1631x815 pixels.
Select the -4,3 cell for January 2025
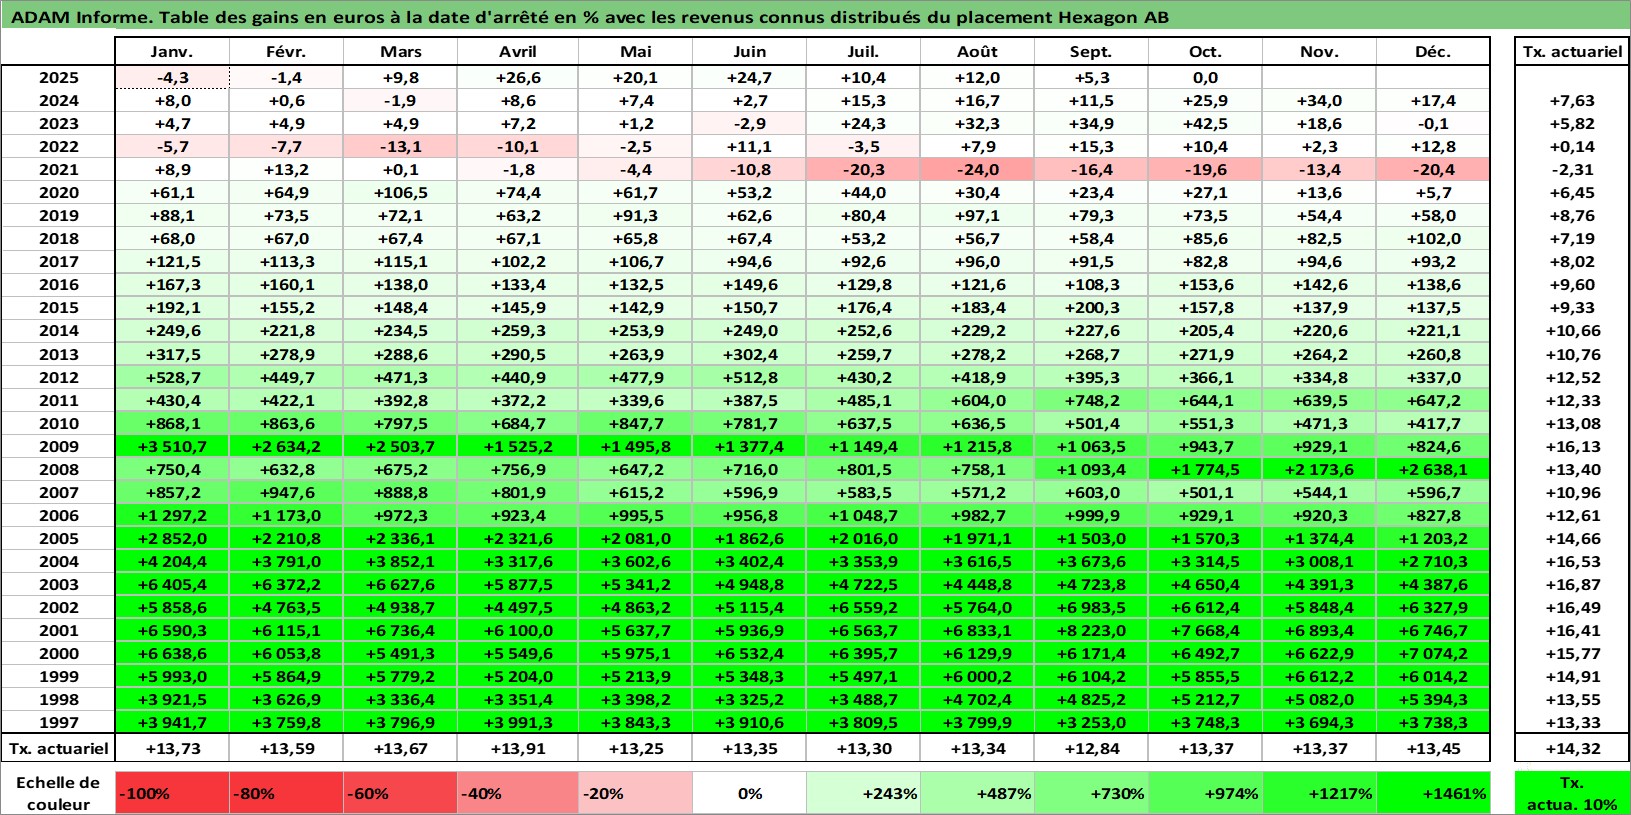173,78
